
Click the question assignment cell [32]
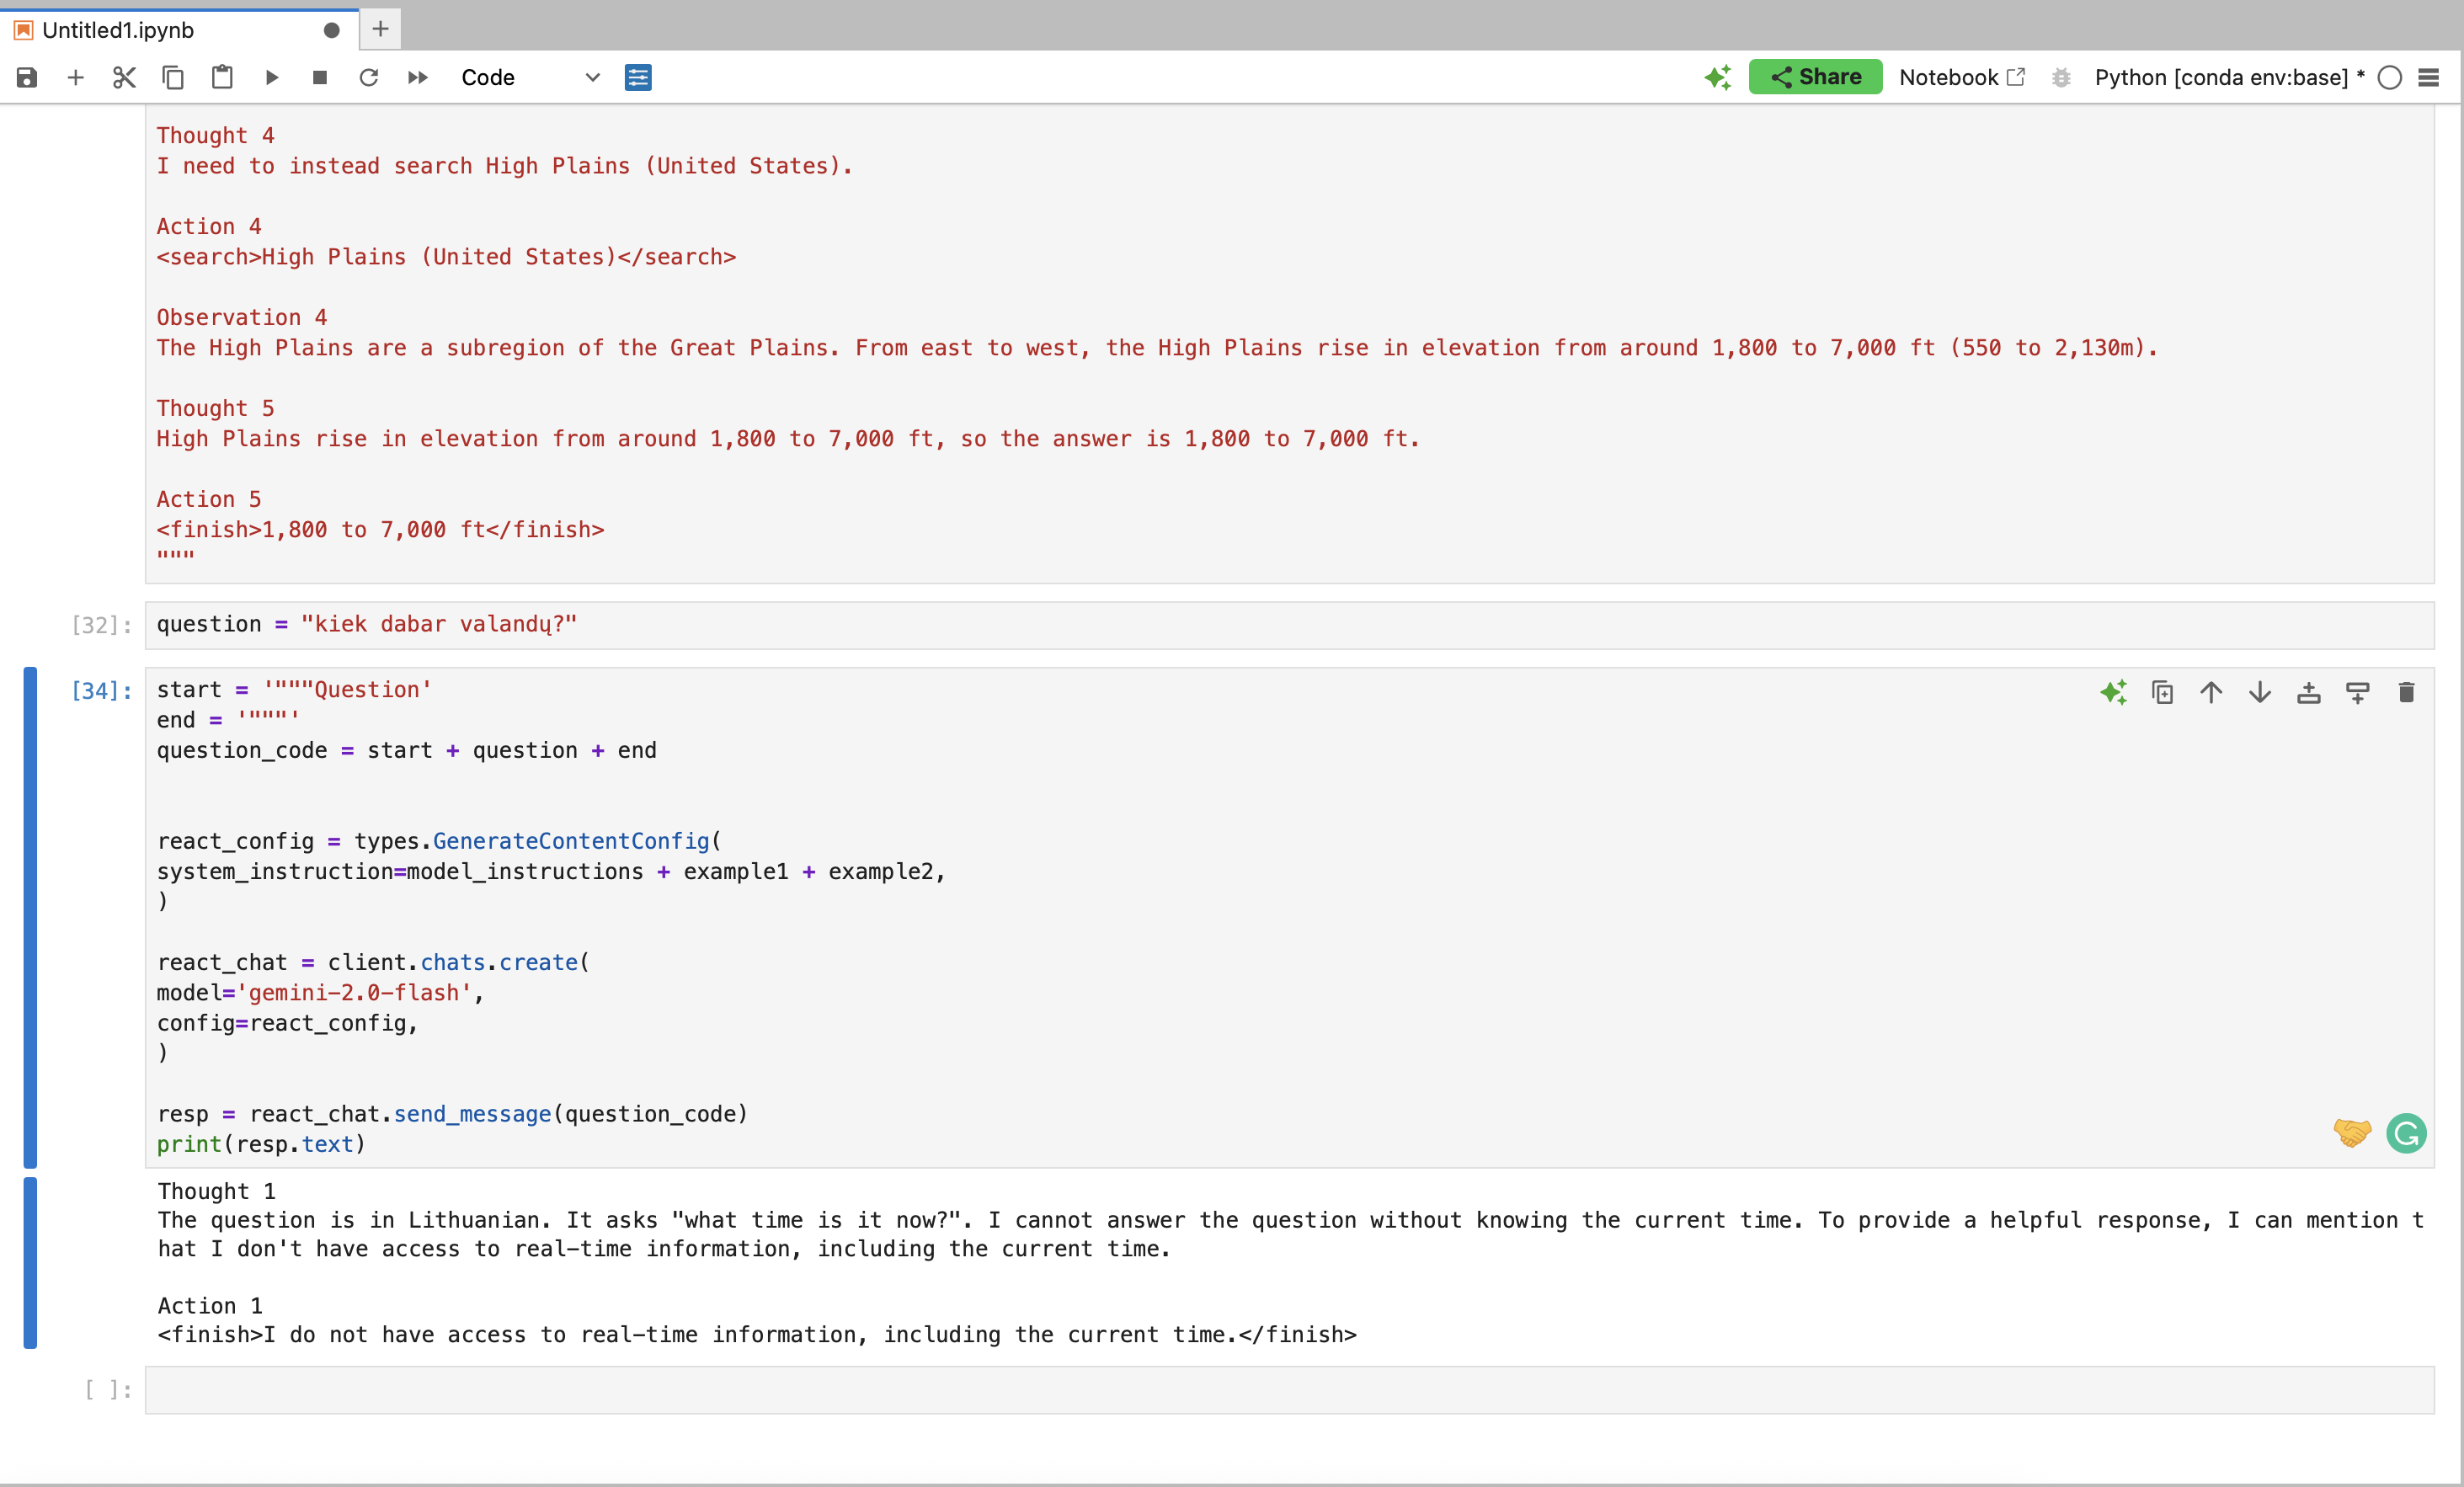point(1289,625)
